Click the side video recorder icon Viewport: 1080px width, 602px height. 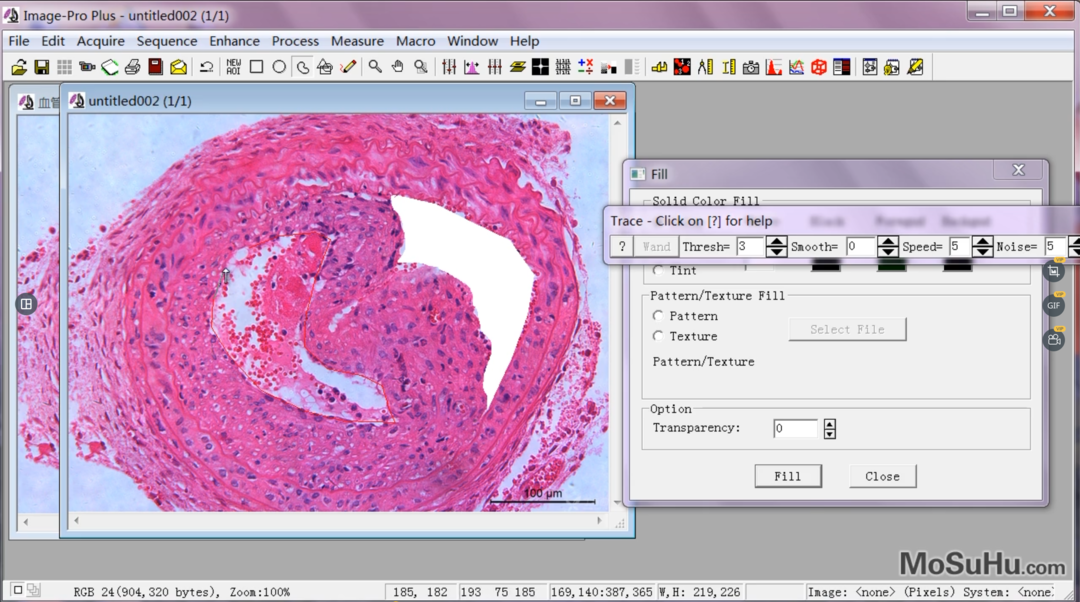[x=1055, y=339]
